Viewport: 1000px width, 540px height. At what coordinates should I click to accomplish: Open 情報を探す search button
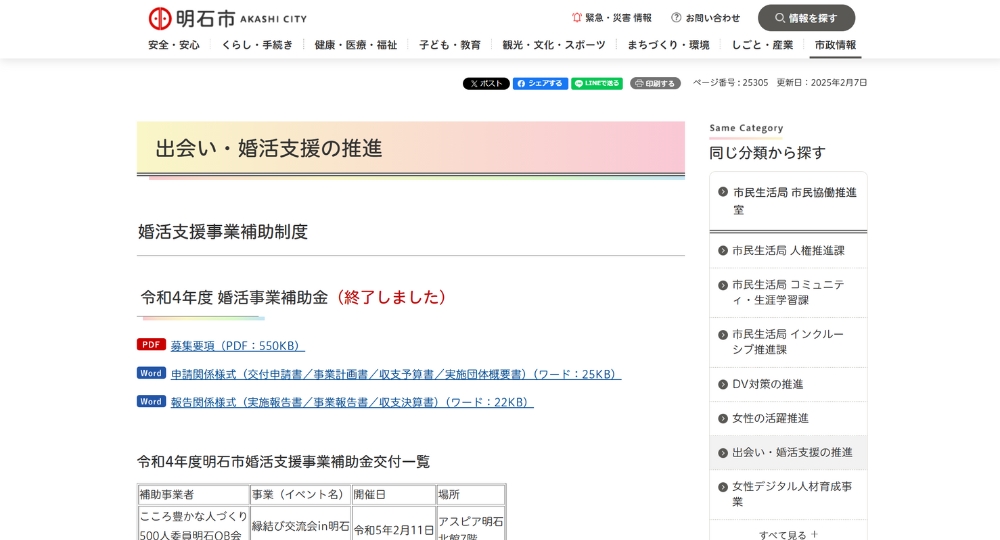tap(806, 18)
